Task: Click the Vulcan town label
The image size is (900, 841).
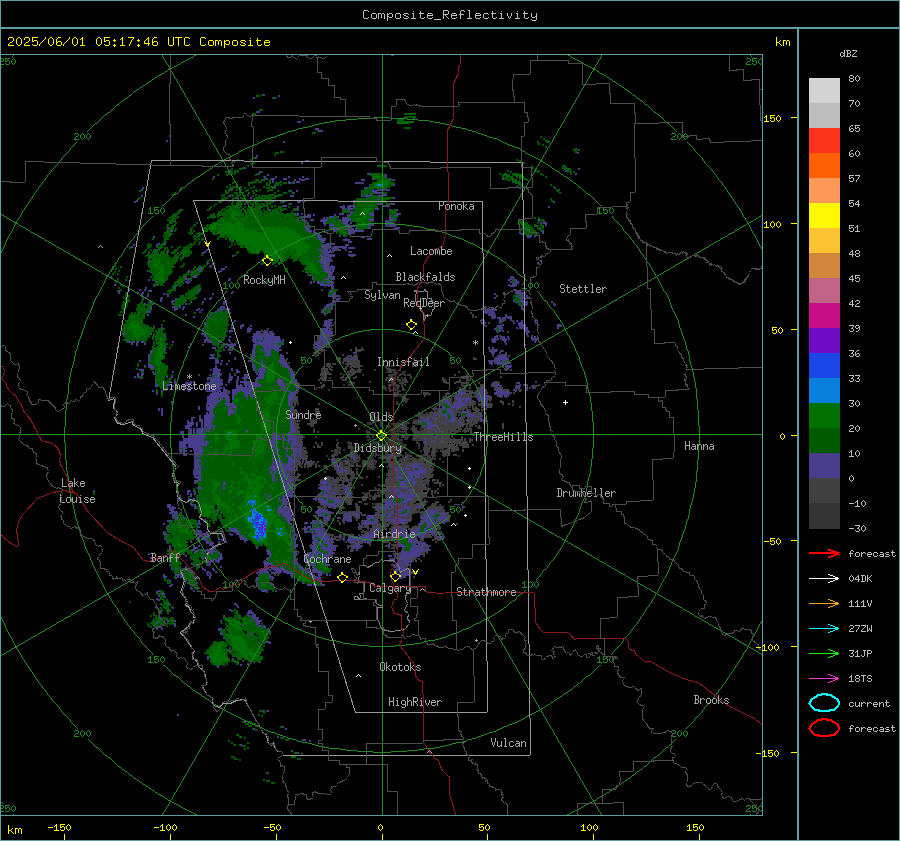Action: point(508,743)
